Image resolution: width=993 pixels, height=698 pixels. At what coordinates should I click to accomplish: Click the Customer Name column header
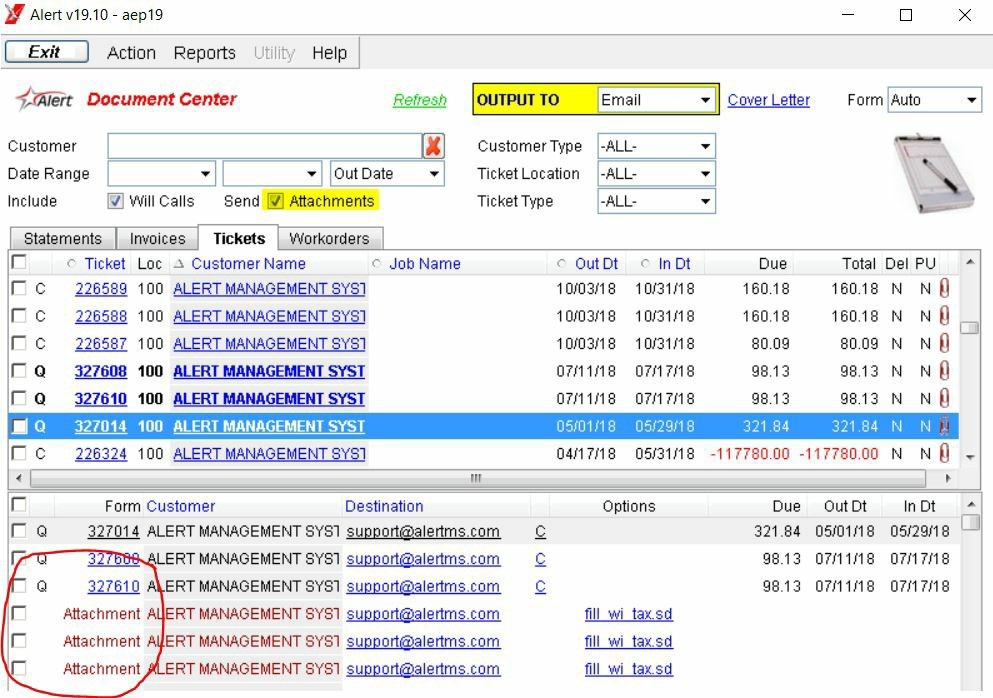[x=248, y=263]
